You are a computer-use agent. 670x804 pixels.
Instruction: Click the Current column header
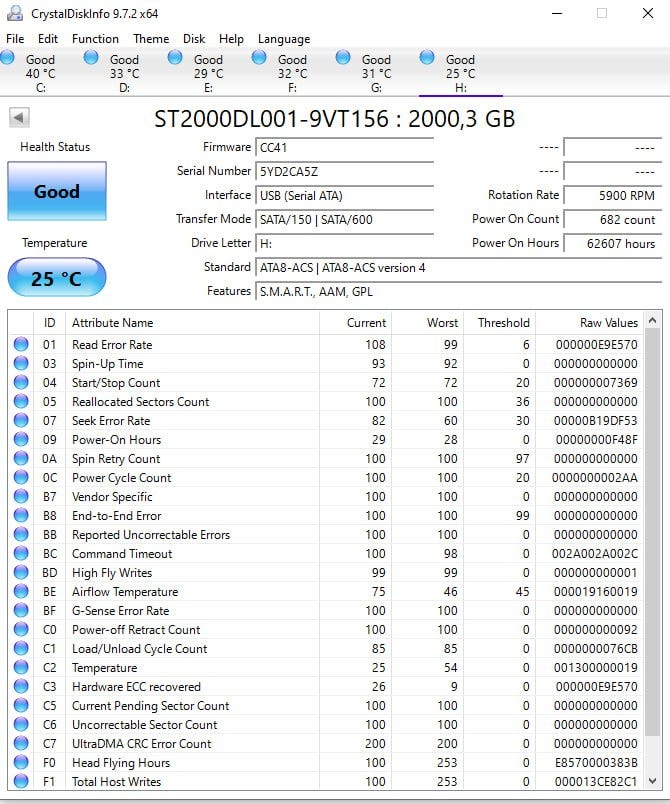pyautogui.click(x=355, y=323)
